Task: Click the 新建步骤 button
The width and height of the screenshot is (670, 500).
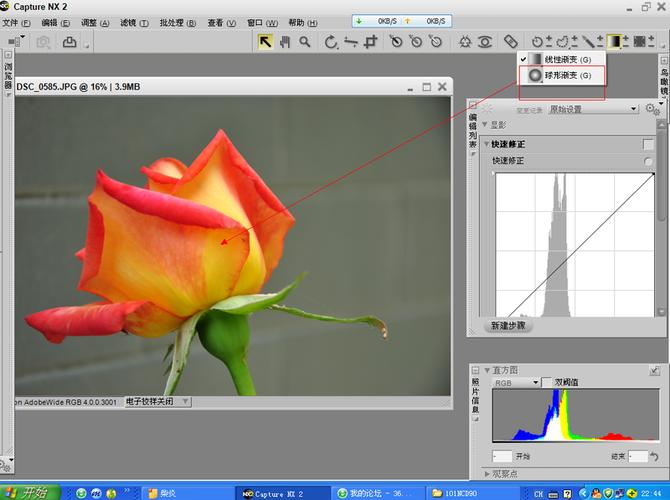Action: click(508, 326)
